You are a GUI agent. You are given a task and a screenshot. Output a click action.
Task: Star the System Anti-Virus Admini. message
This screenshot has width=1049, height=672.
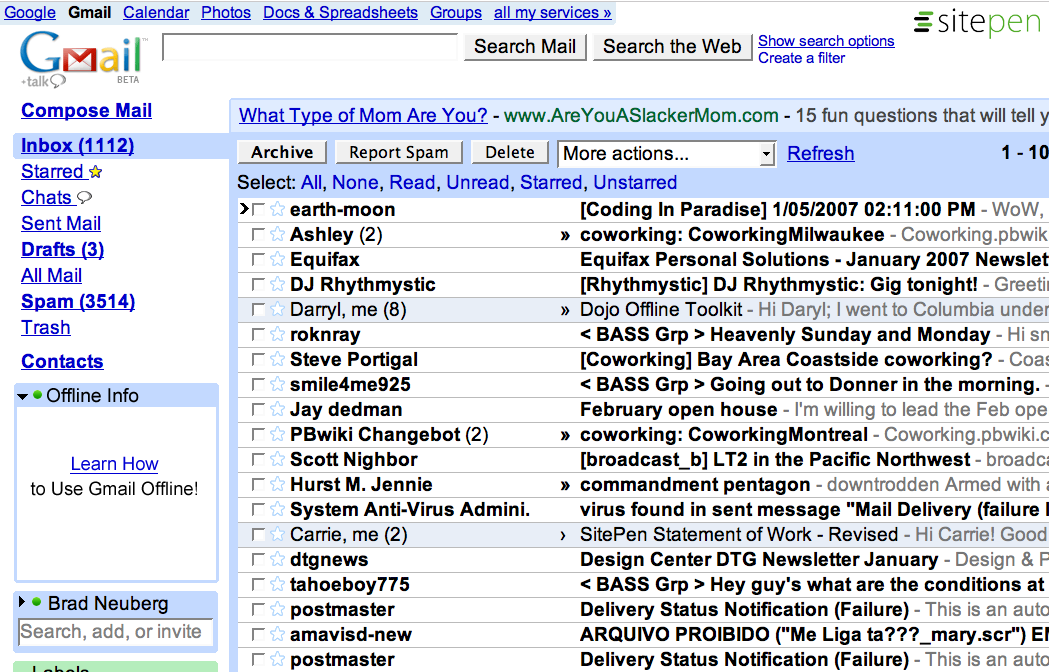[x=278, y=509]
